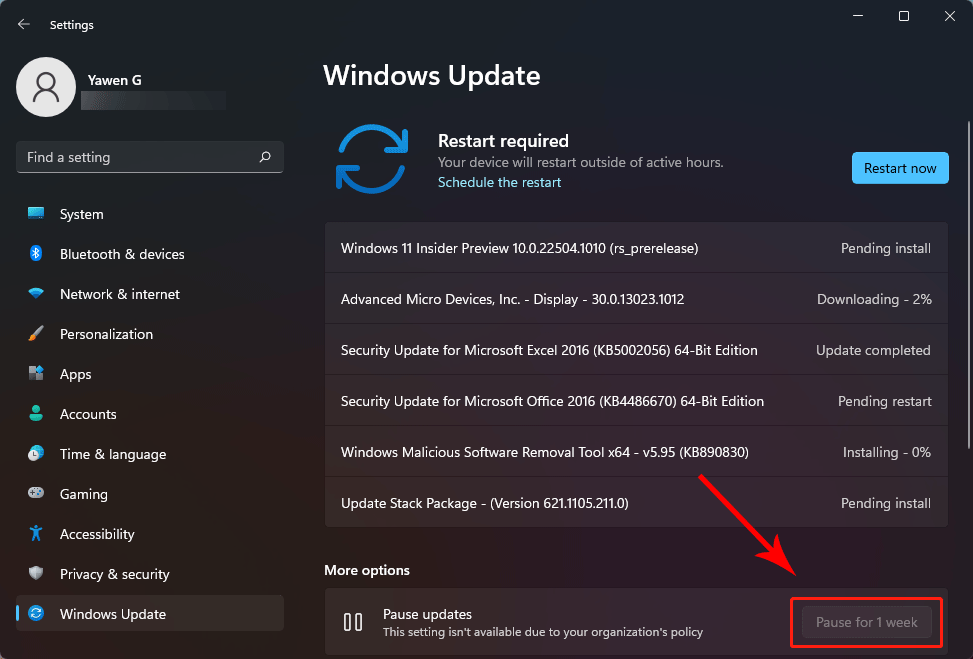Click the 'Update completed' status text
973x659 pixels.
873,350
